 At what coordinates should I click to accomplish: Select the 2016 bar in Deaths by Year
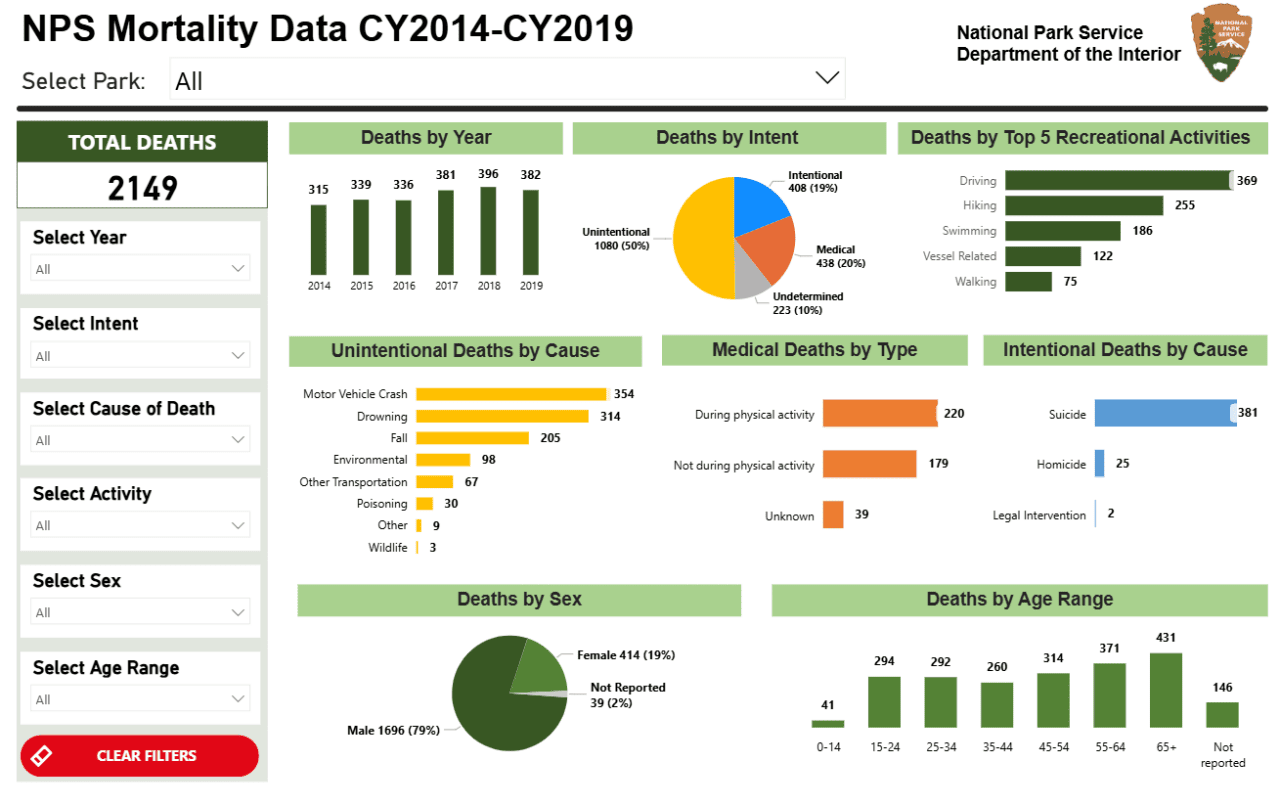[403, 238]
